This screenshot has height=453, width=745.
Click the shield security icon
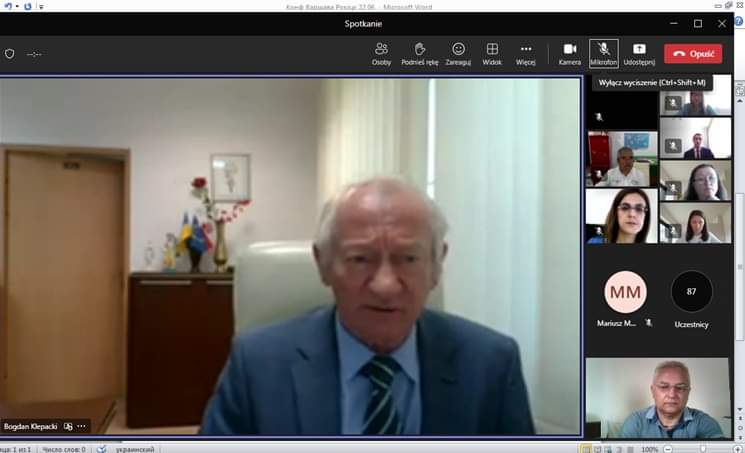(10, 54)
